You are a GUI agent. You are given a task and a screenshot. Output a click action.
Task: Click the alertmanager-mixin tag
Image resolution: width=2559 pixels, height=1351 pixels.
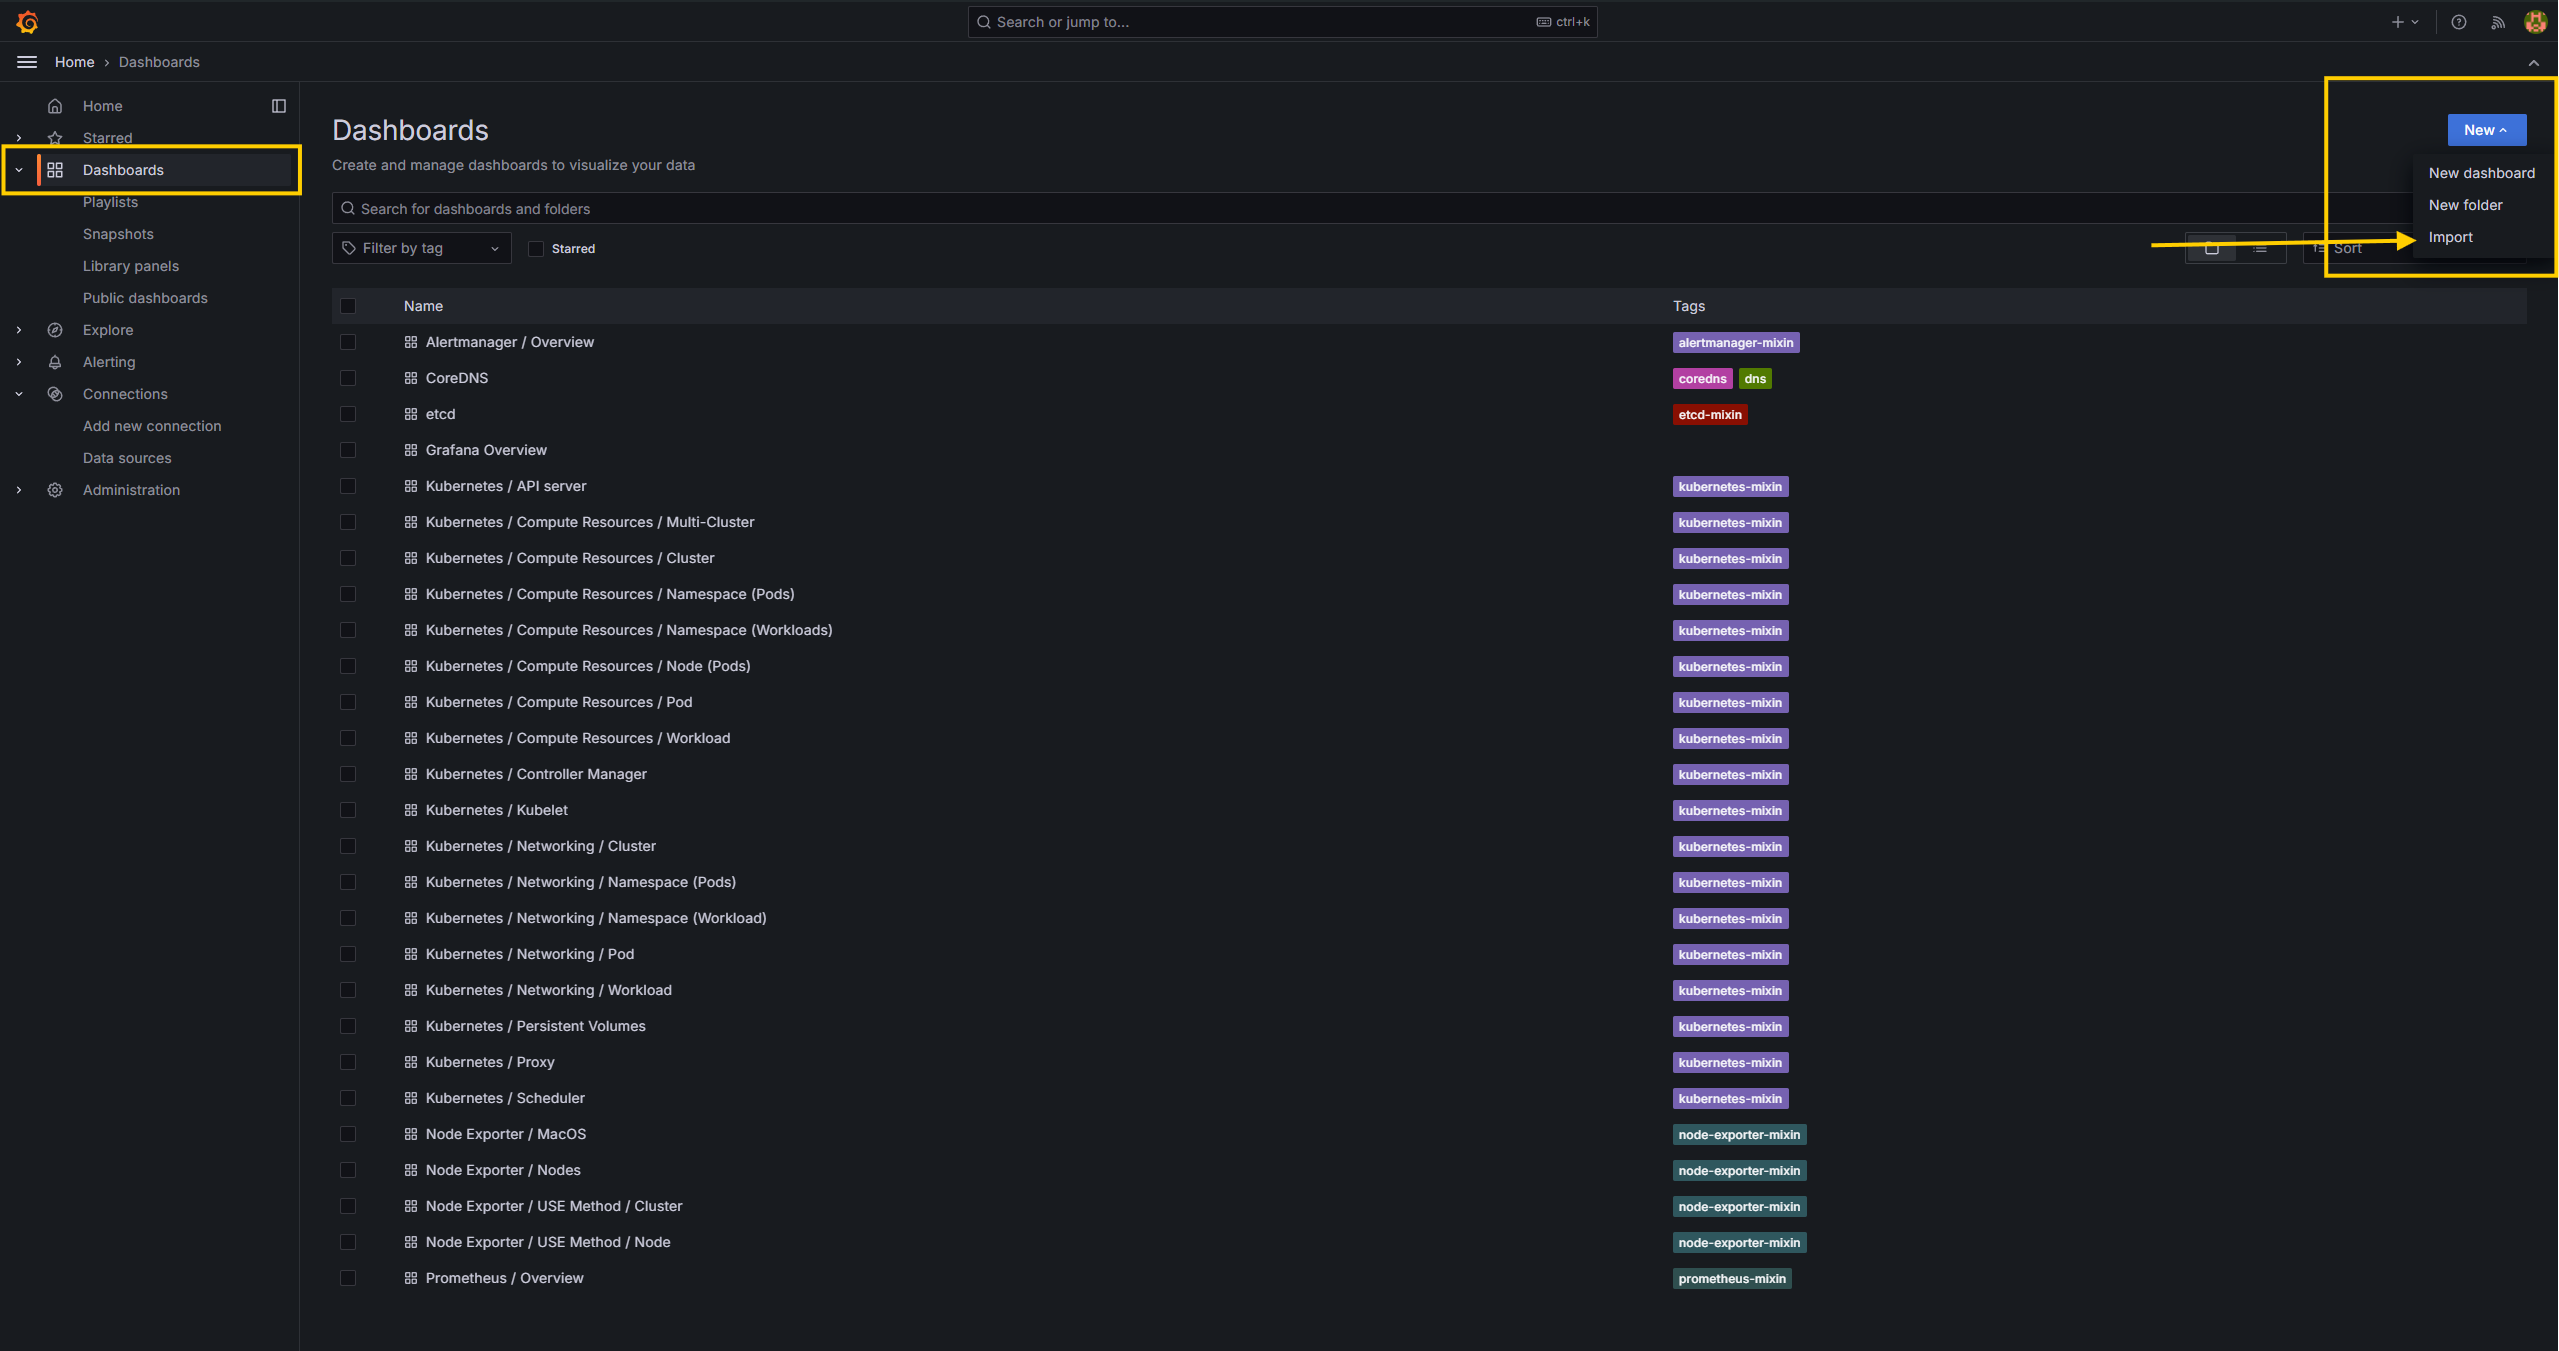tap(1735, 343)
